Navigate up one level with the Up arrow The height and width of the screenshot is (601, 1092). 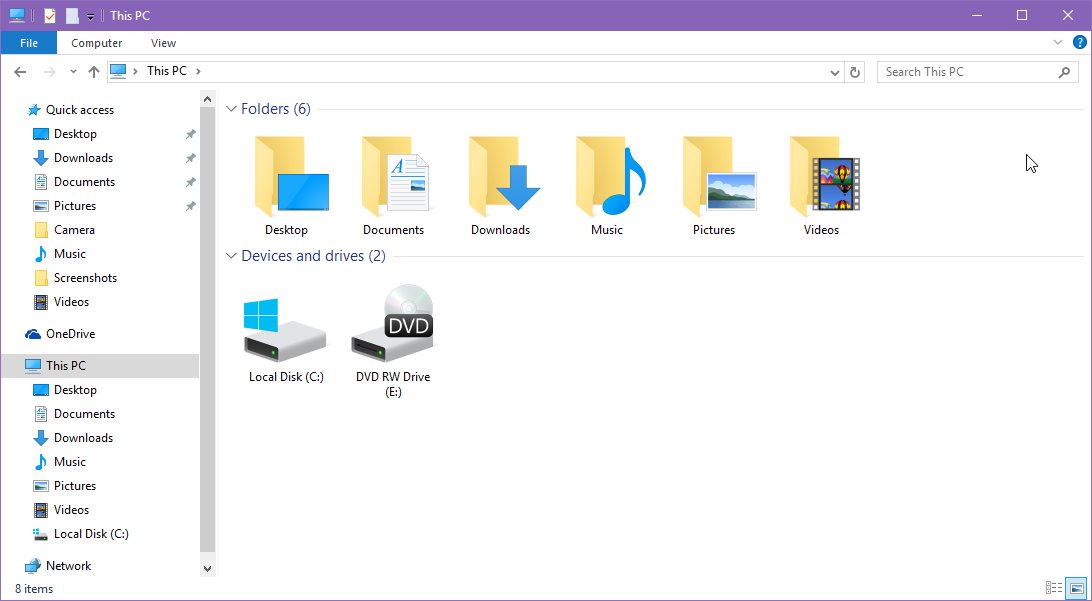tap(94, 71)
